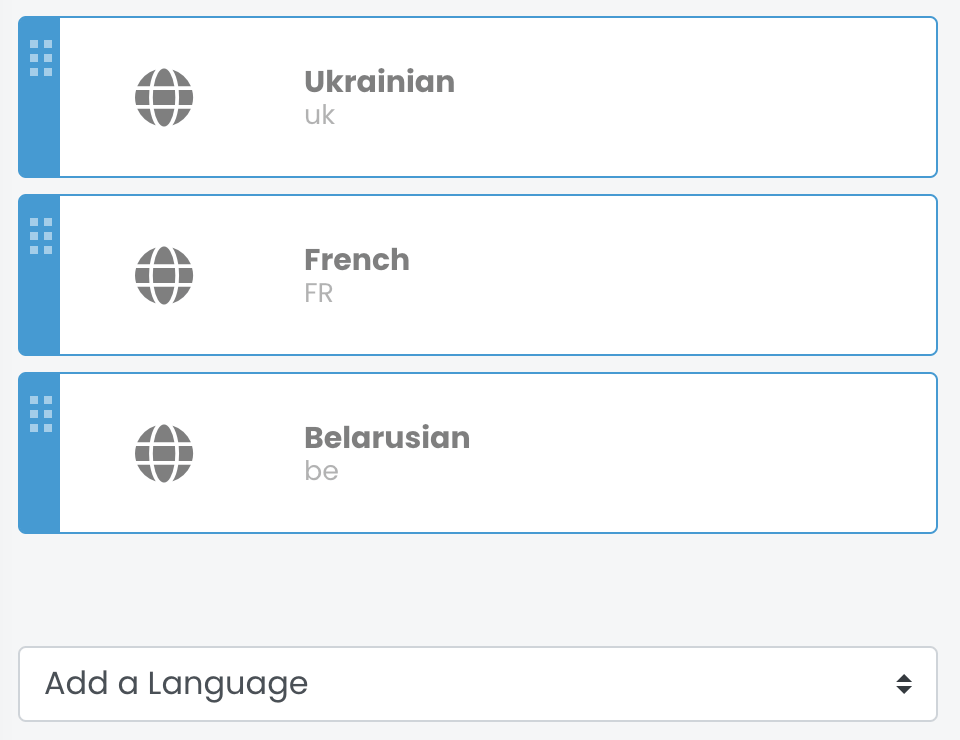960x740 pixels.
Task: Click empty space inside the French card
Action: tap(700, 276)
